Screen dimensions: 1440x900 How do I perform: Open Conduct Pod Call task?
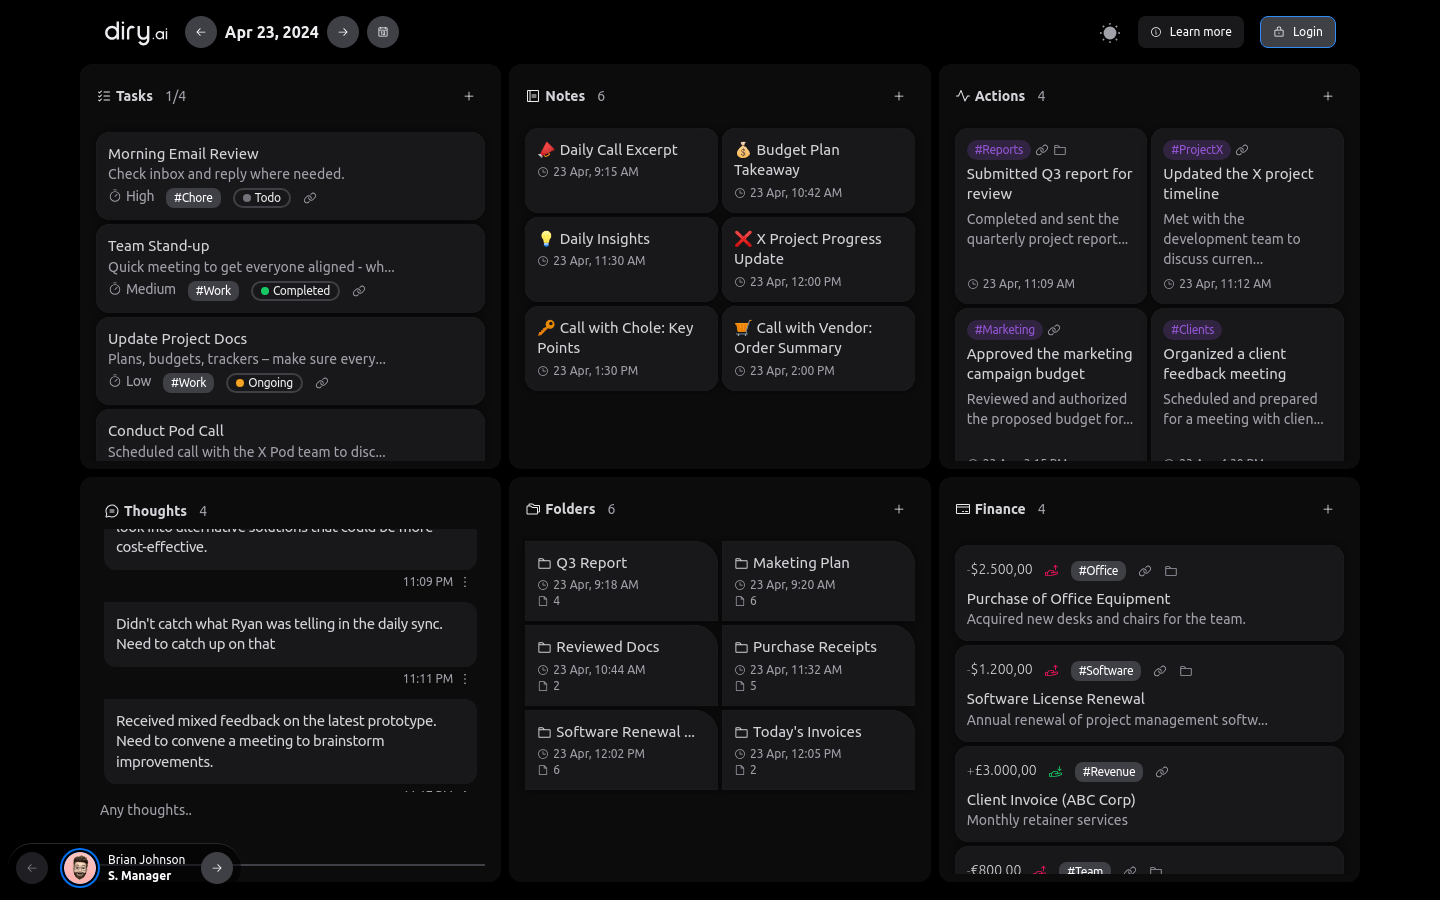290,437
